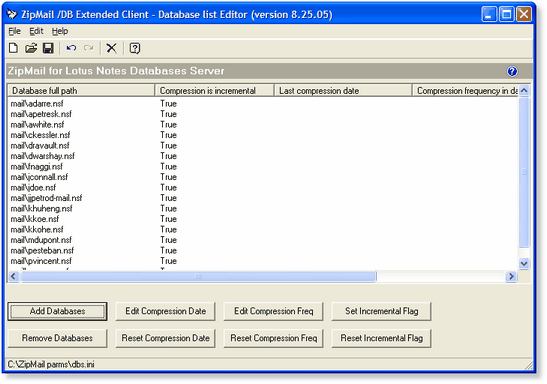Click Reset Compression Date button

click(x=165, y=338)
